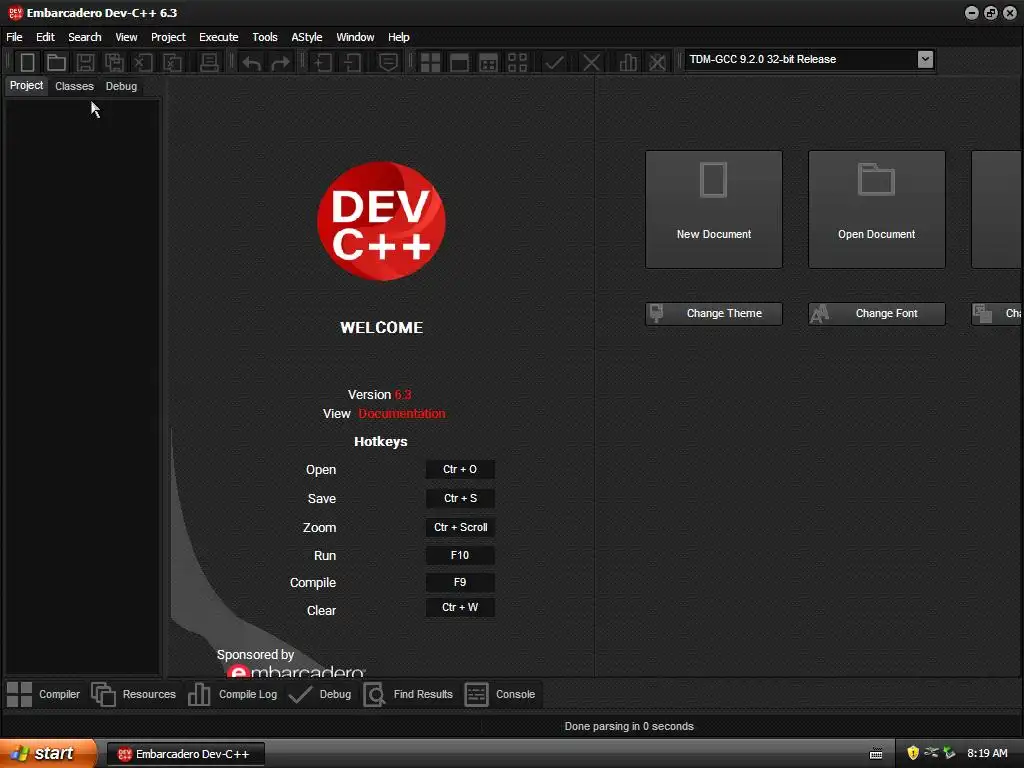Click the Ctr + S hotkey box
The image size is (1024, 768).
[x=460, y=498]
